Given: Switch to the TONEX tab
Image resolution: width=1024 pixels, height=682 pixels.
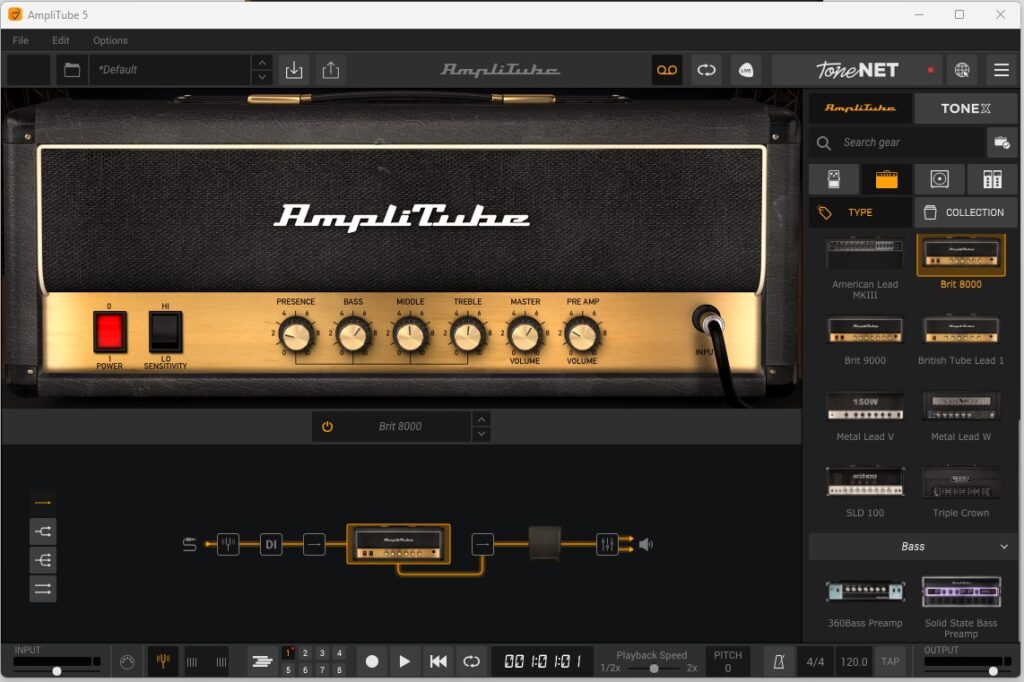Looking at the screenshot, I should (965, 108).
